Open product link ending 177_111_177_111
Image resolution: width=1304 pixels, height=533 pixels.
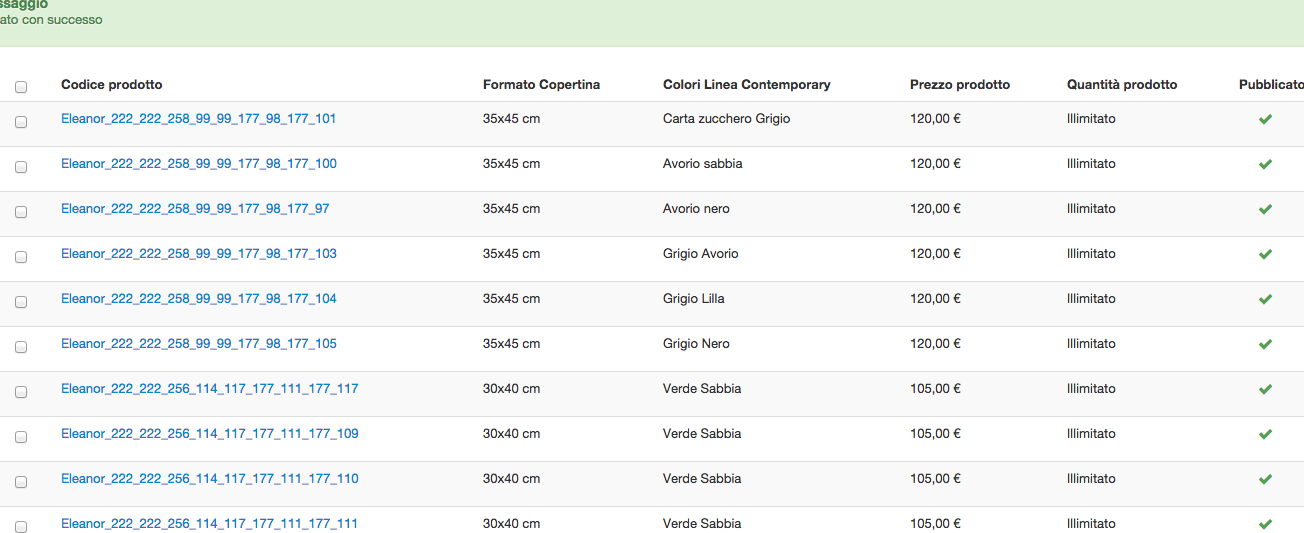coord(209,524)
